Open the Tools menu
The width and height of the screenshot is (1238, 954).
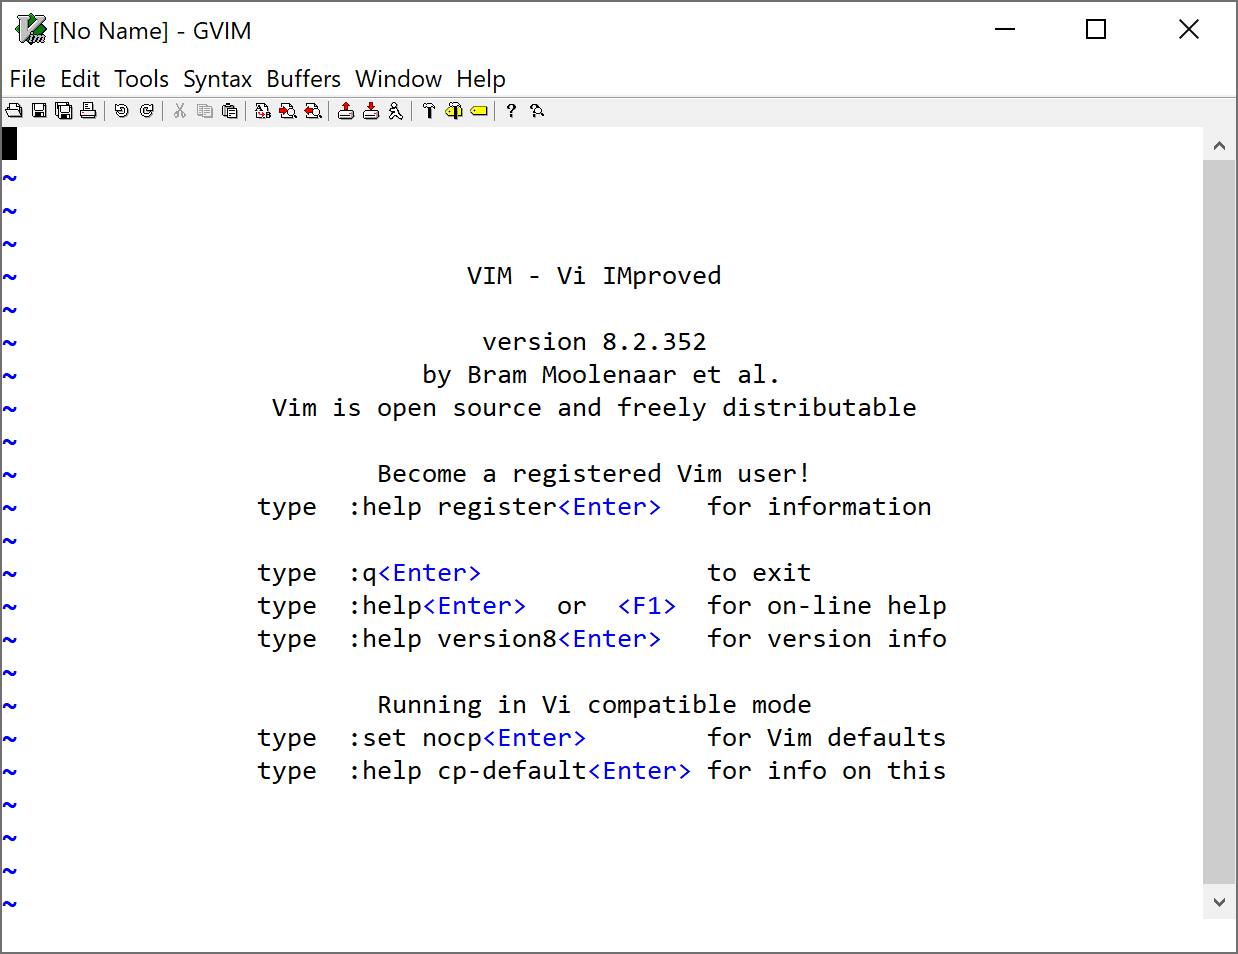coord(140,79)
